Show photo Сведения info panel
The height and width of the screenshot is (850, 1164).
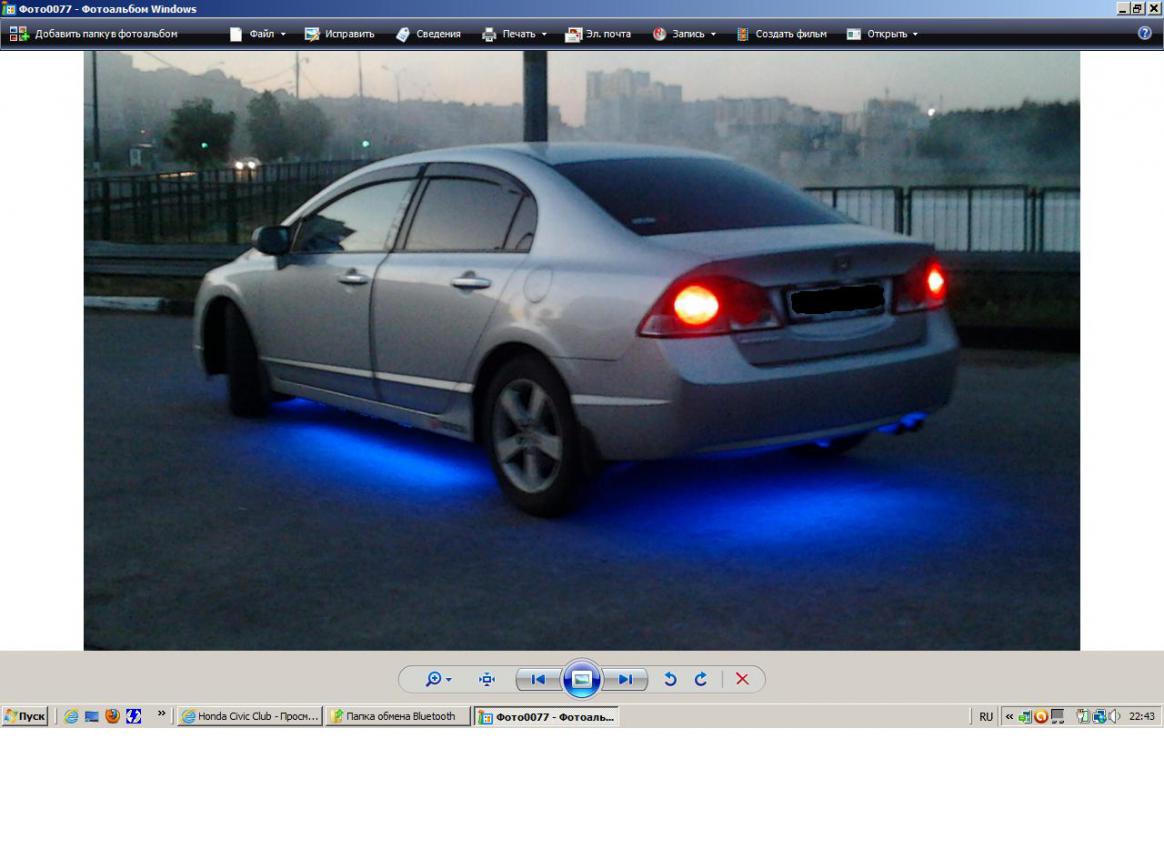coord(429,34)
